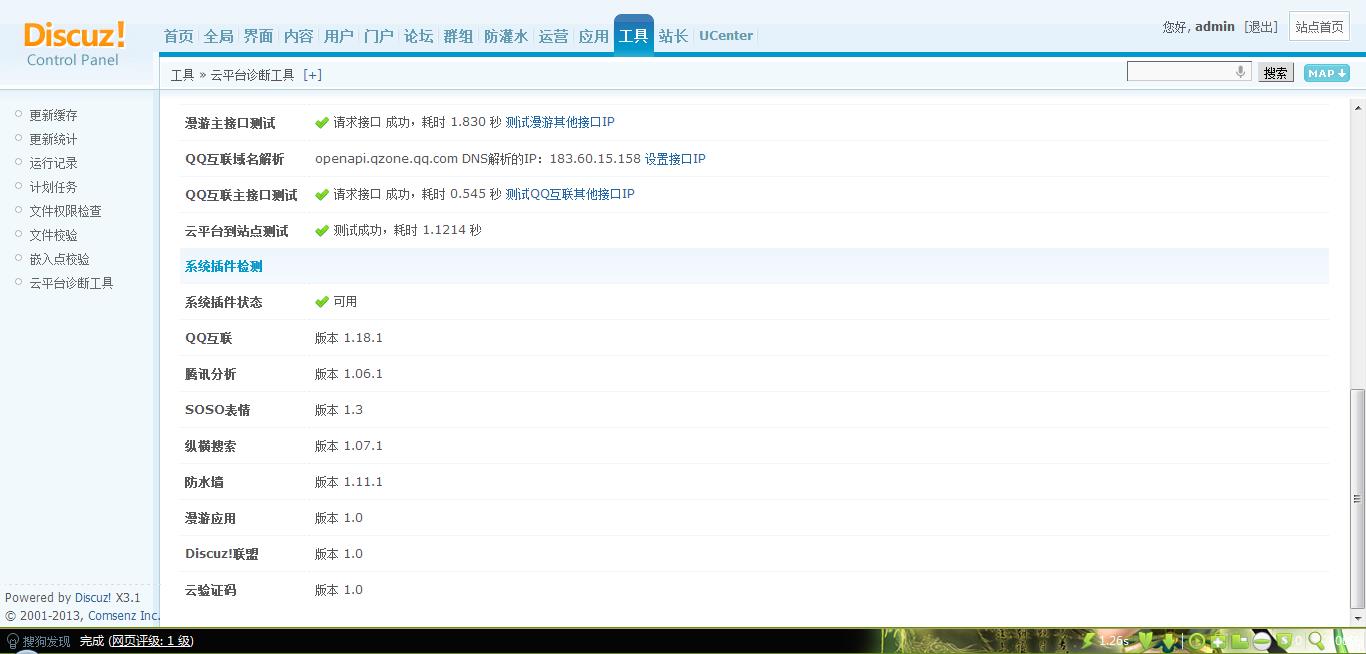Open 计划任务 in the sidebar
Viewport: 1366px width, 654px height.
[53, 187]
